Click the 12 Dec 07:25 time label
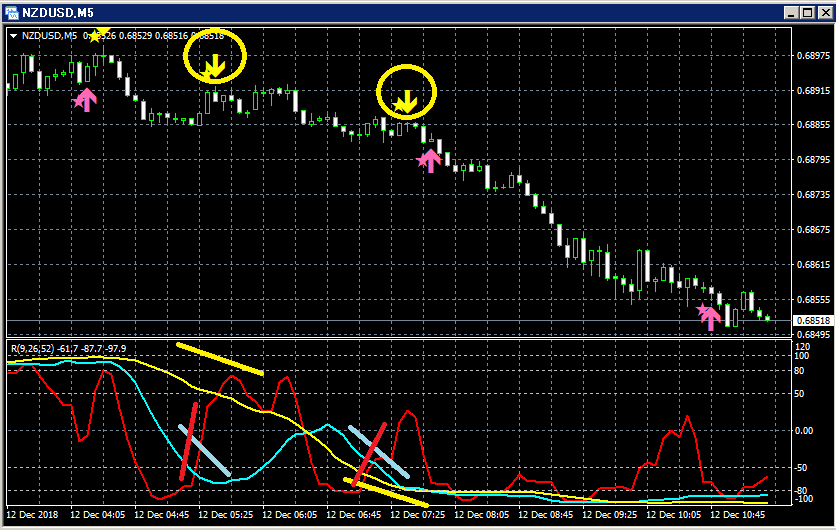The height and width of the screenshot is (530, 836). tap(417, 515)
